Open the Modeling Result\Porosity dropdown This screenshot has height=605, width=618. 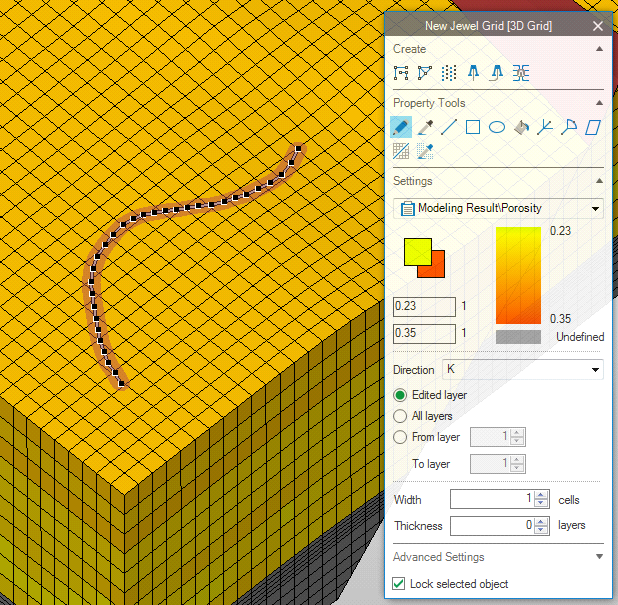point(499,208)
